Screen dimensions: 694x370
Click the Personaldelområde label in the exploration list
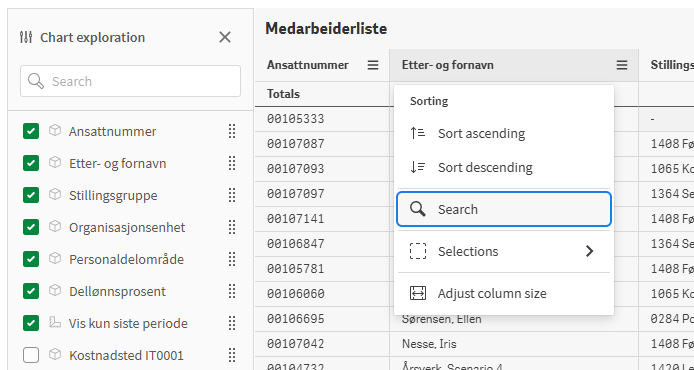[x=126, y=259]
